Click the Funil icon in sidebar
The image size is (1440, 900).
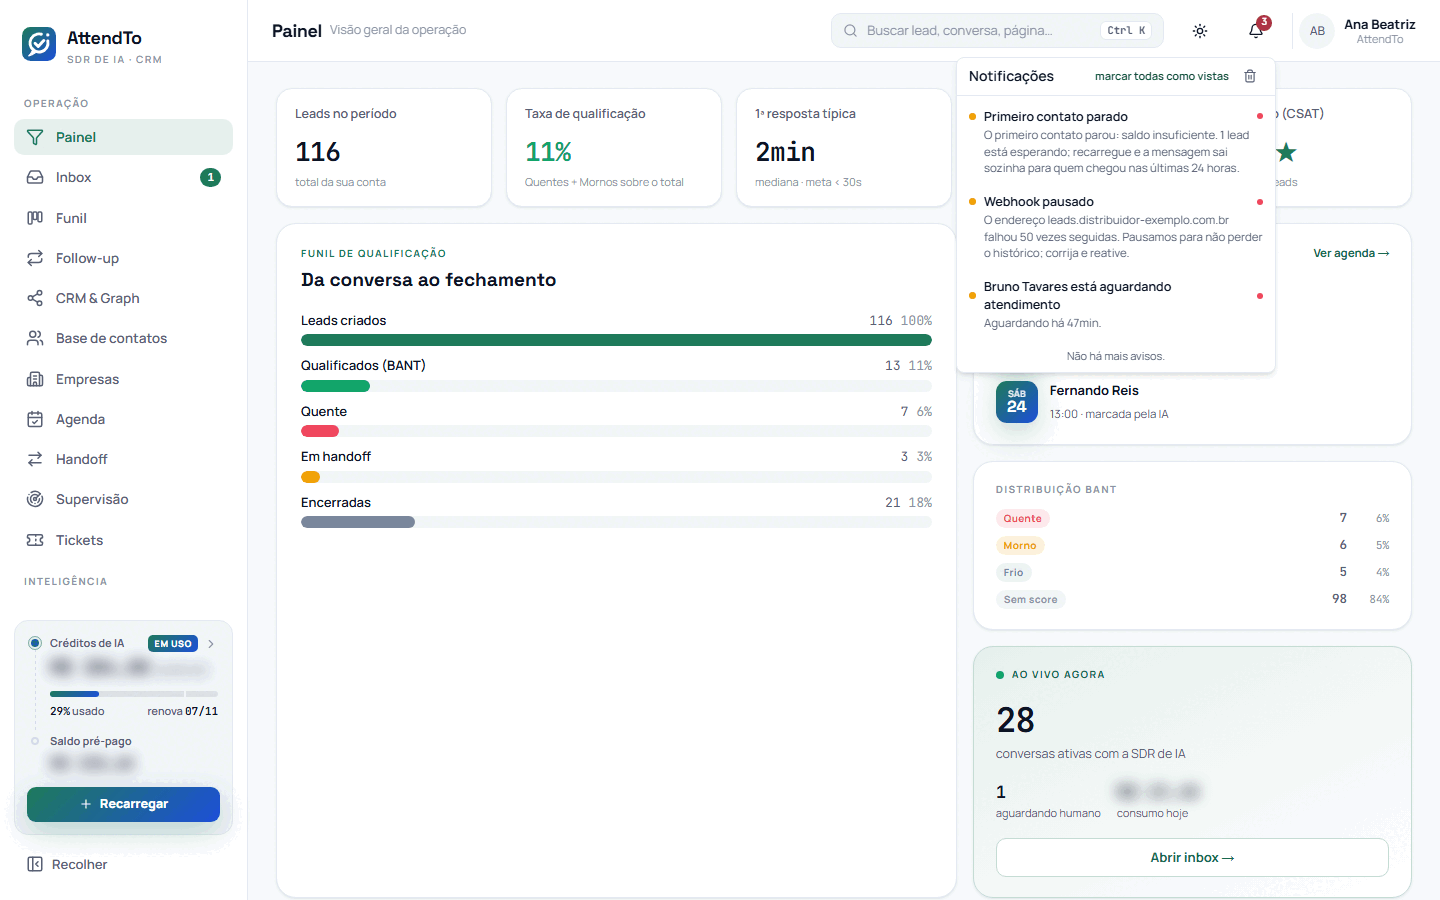point(35,218)
